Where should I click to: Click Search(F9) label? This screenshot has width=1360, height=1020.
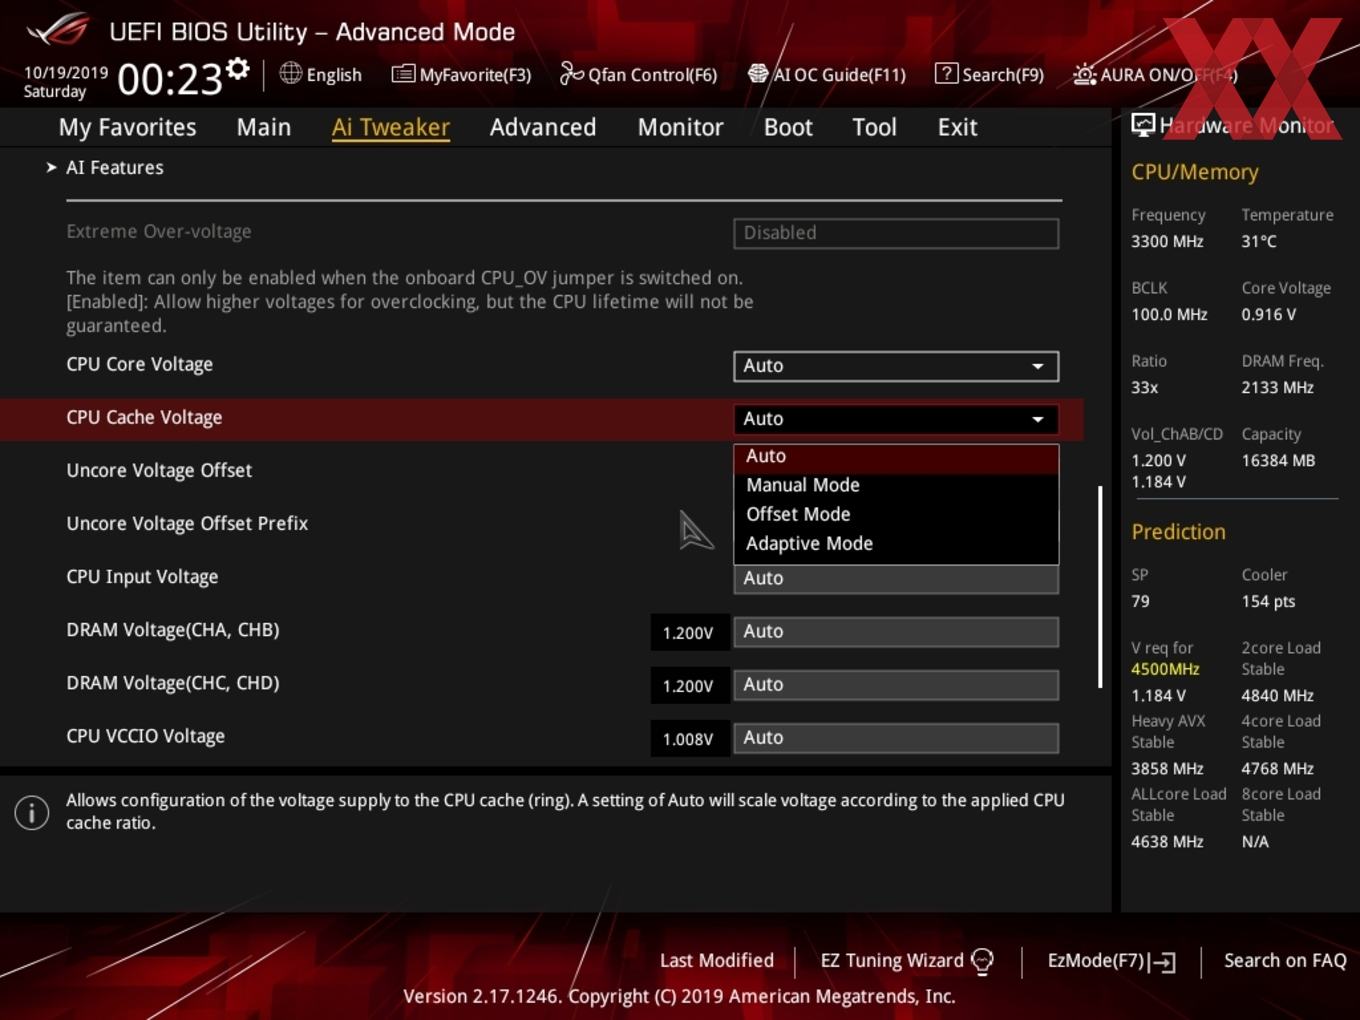pyautogui.click(x=1003, y=75)
